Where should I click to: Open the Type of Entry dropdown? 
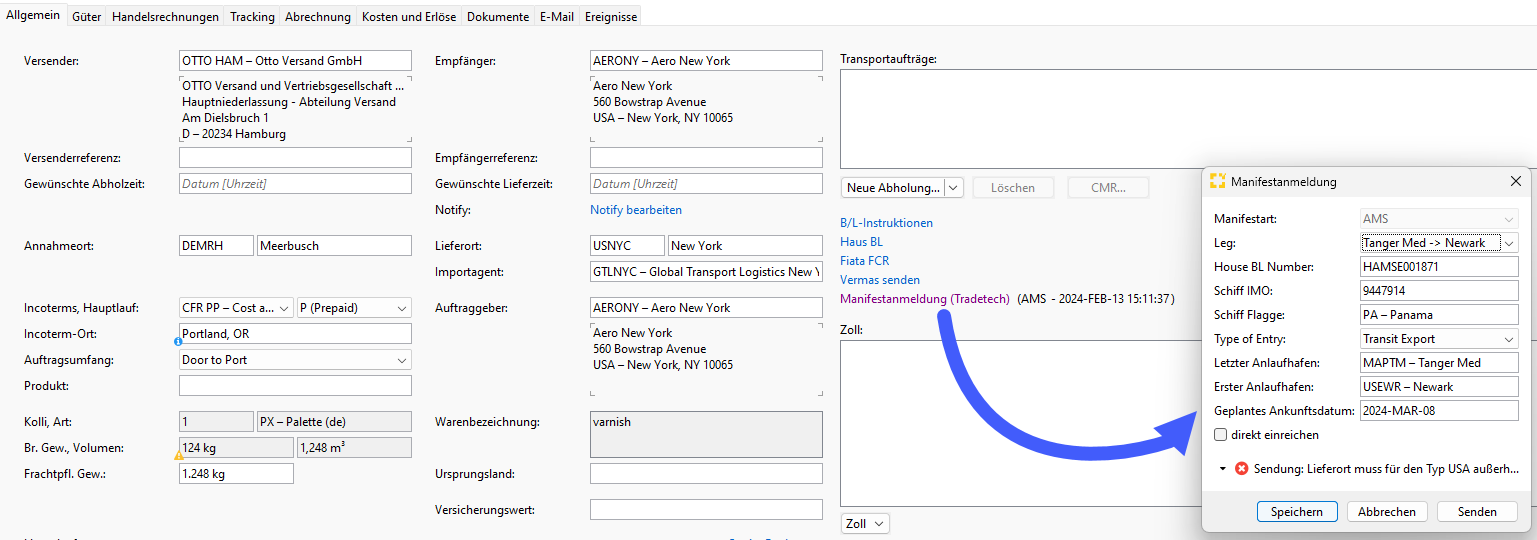1508,339
